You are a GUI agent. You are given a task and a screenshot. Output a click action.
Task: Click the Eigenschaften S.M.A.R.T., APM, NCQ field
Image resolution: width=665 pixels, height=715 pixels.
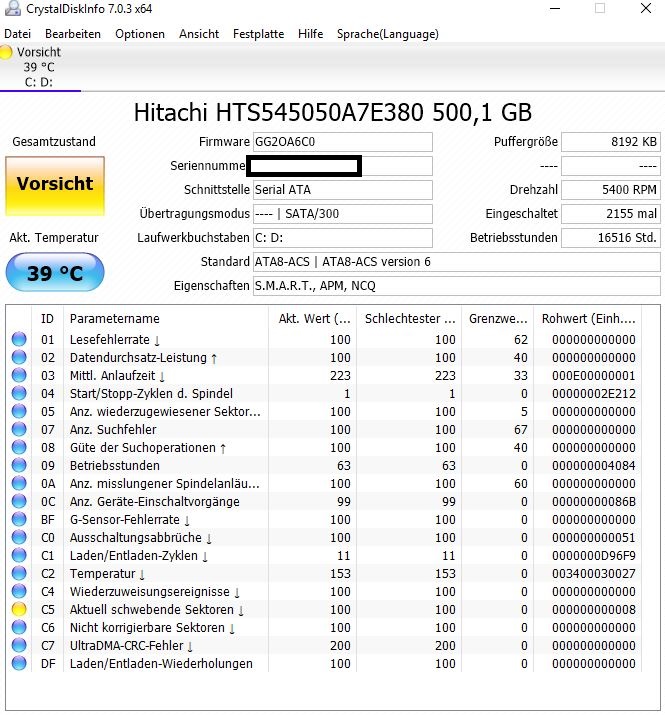tap(457, 286)
